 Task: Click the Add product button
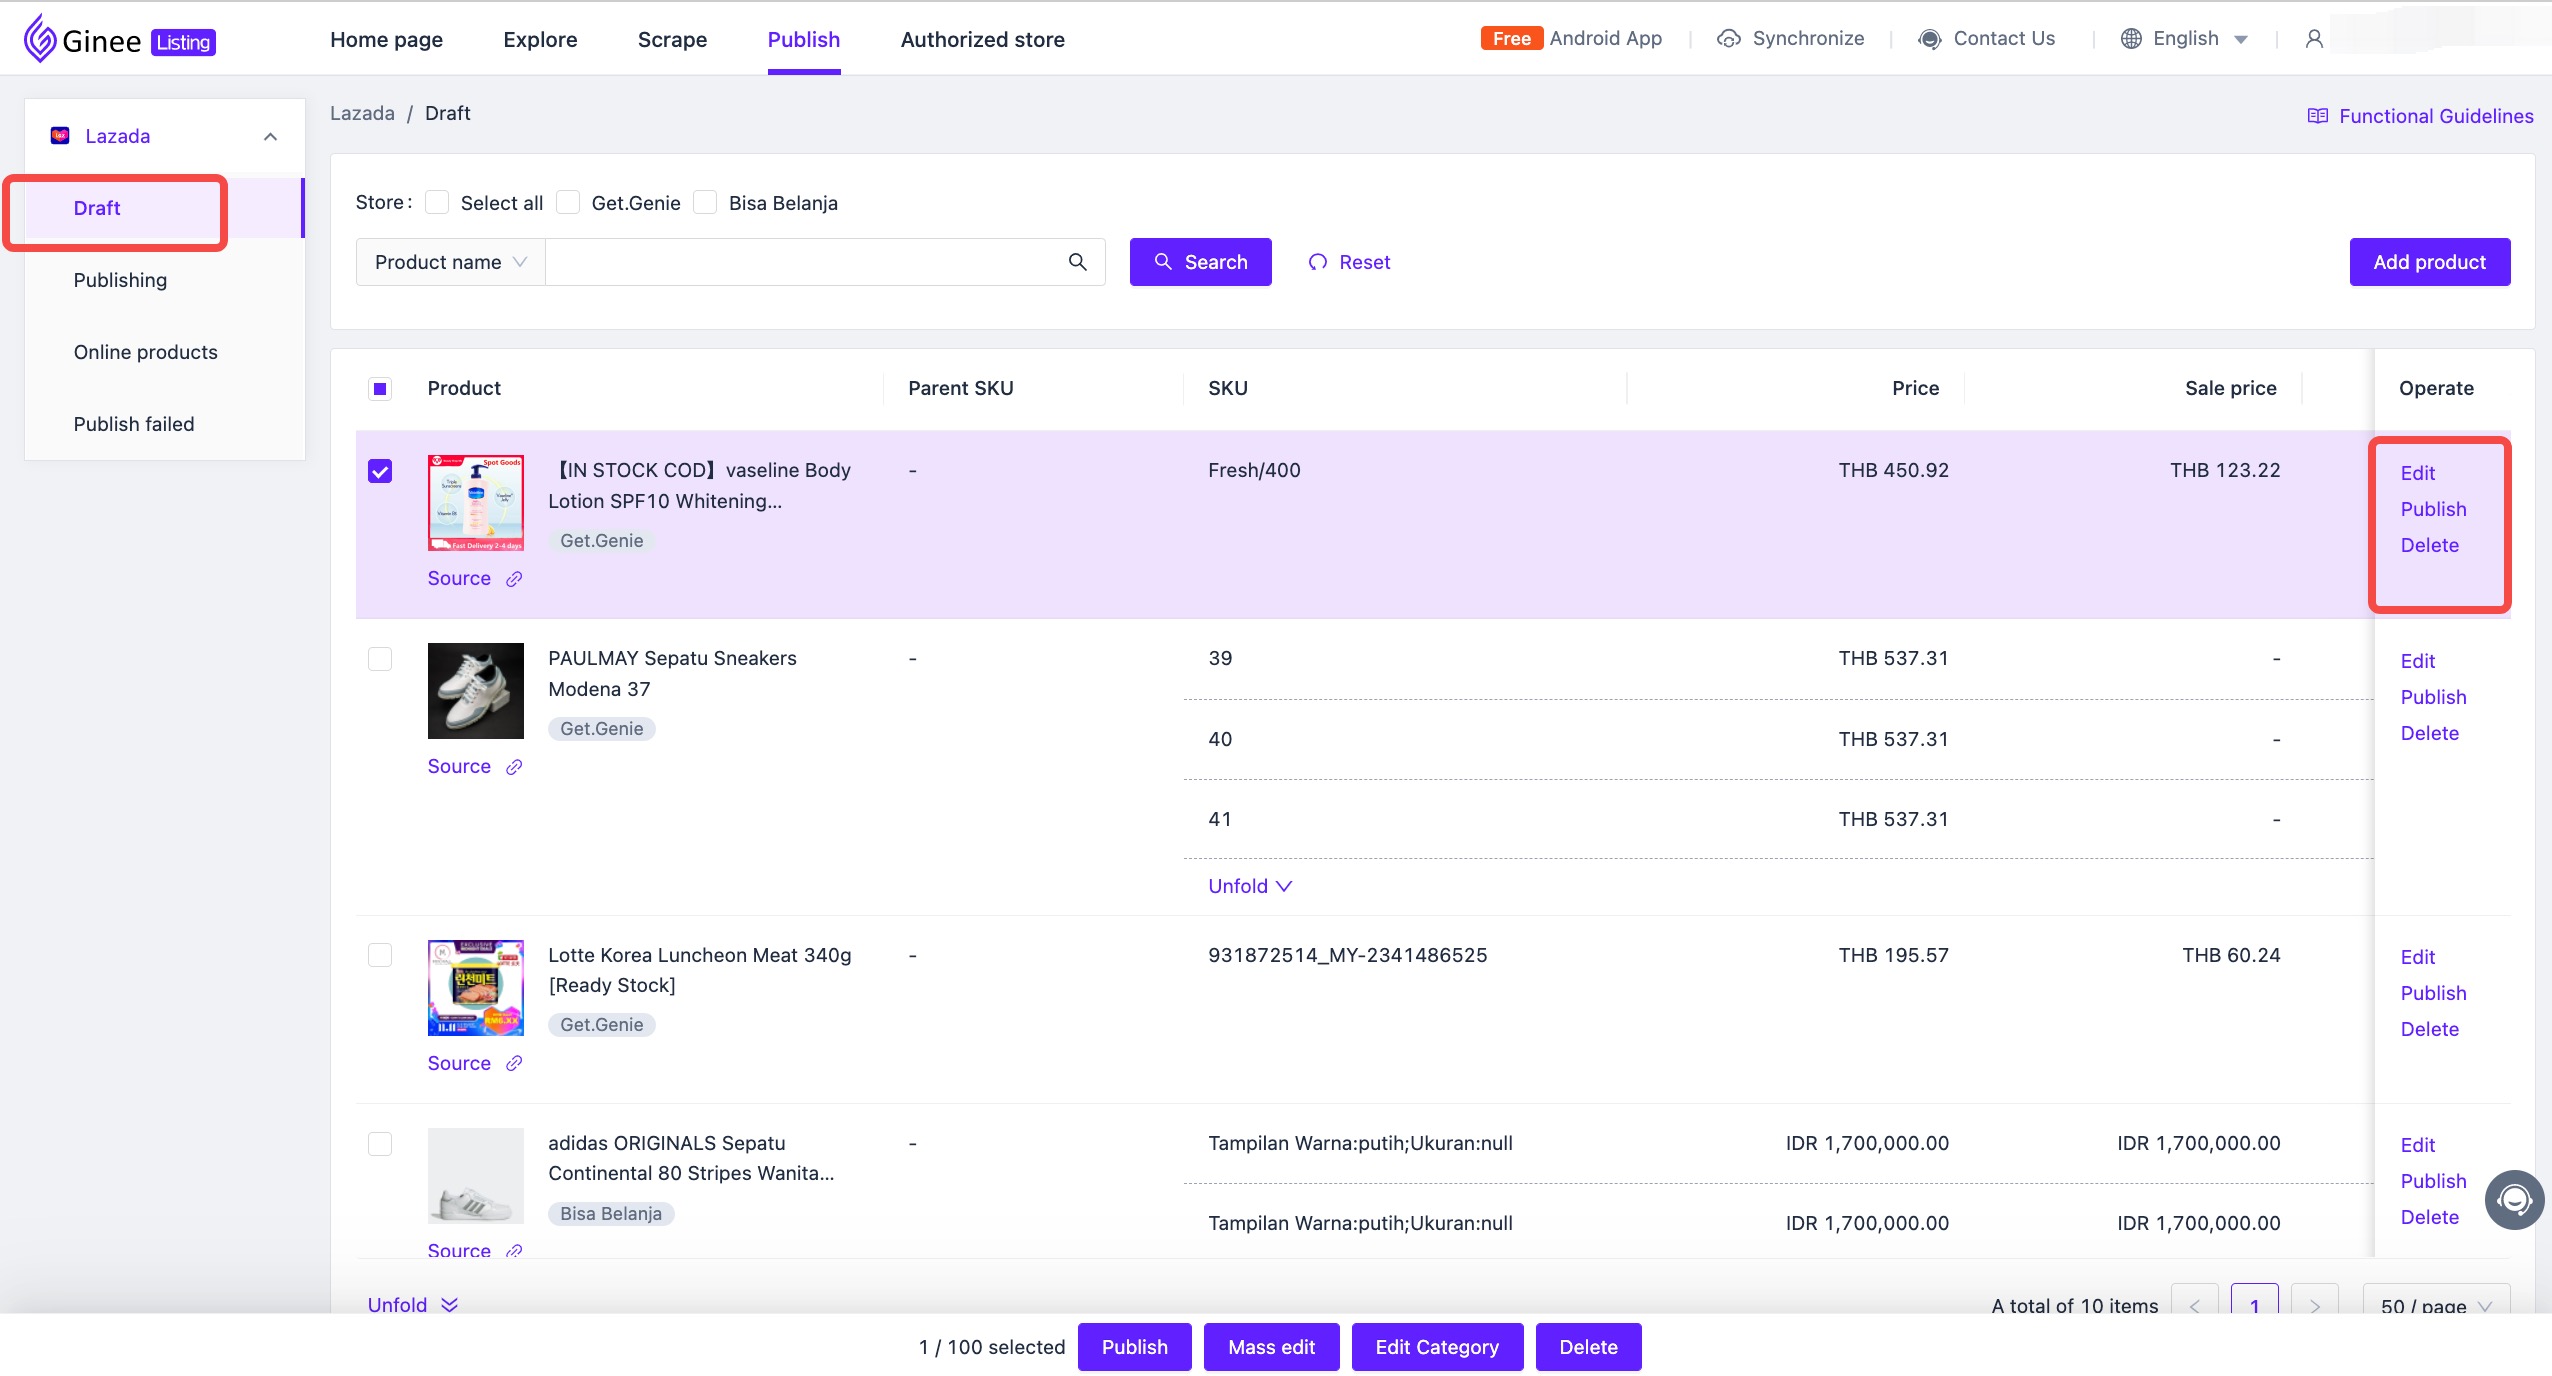pos(2429,262)
